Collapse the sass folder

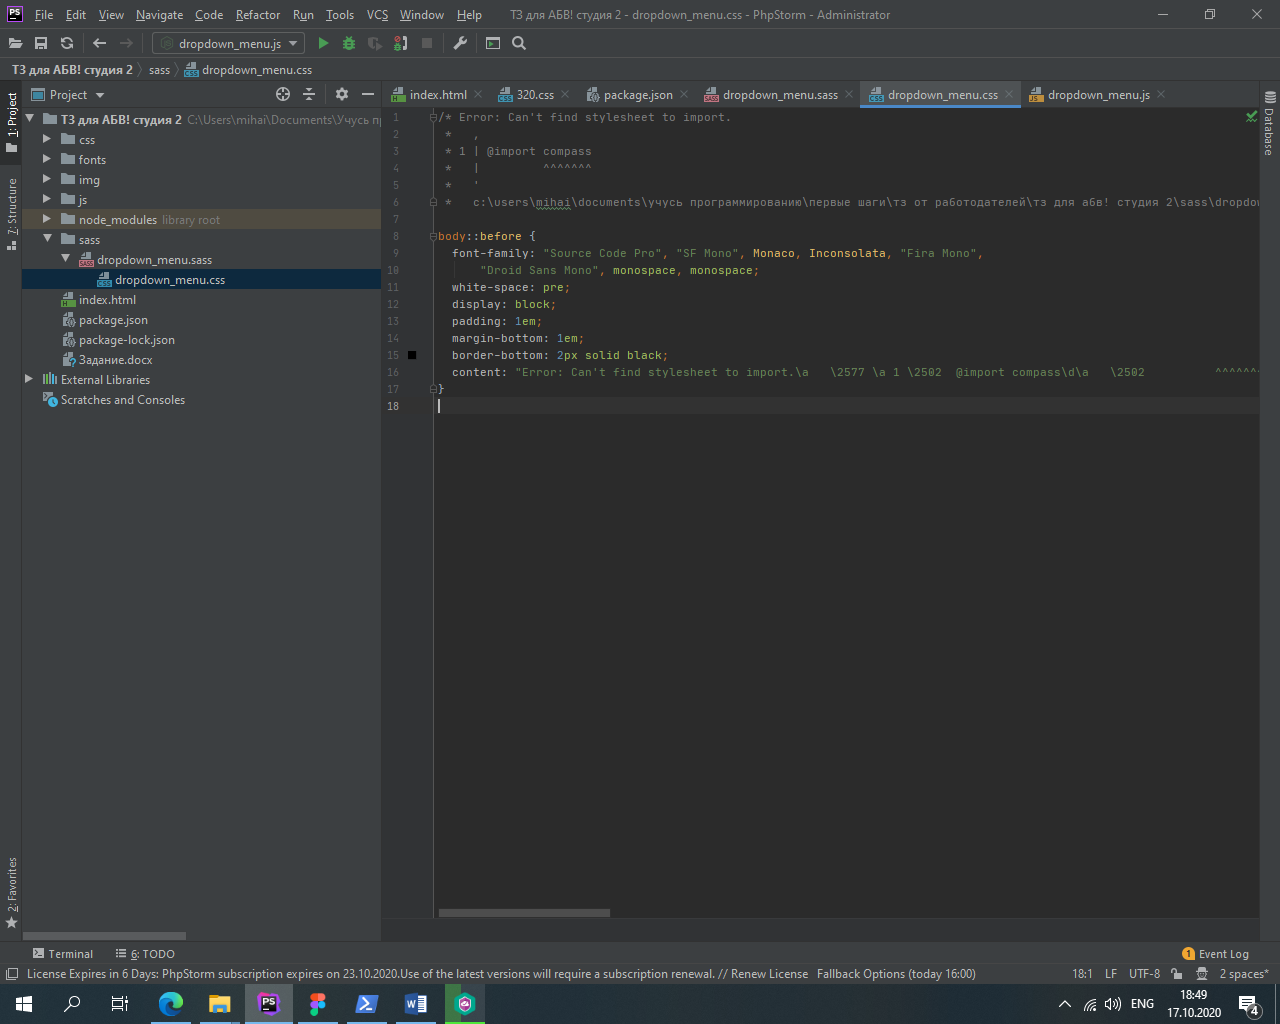click(46, 239)
